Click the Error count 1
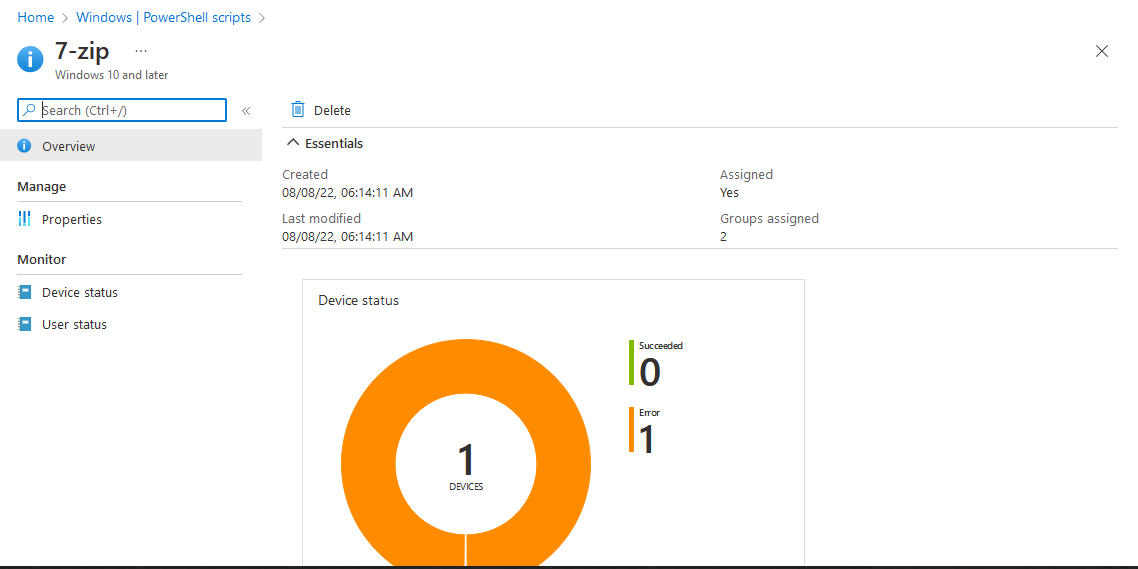Viewport: 1138px width, 569px height. click(x=646, y=438)
